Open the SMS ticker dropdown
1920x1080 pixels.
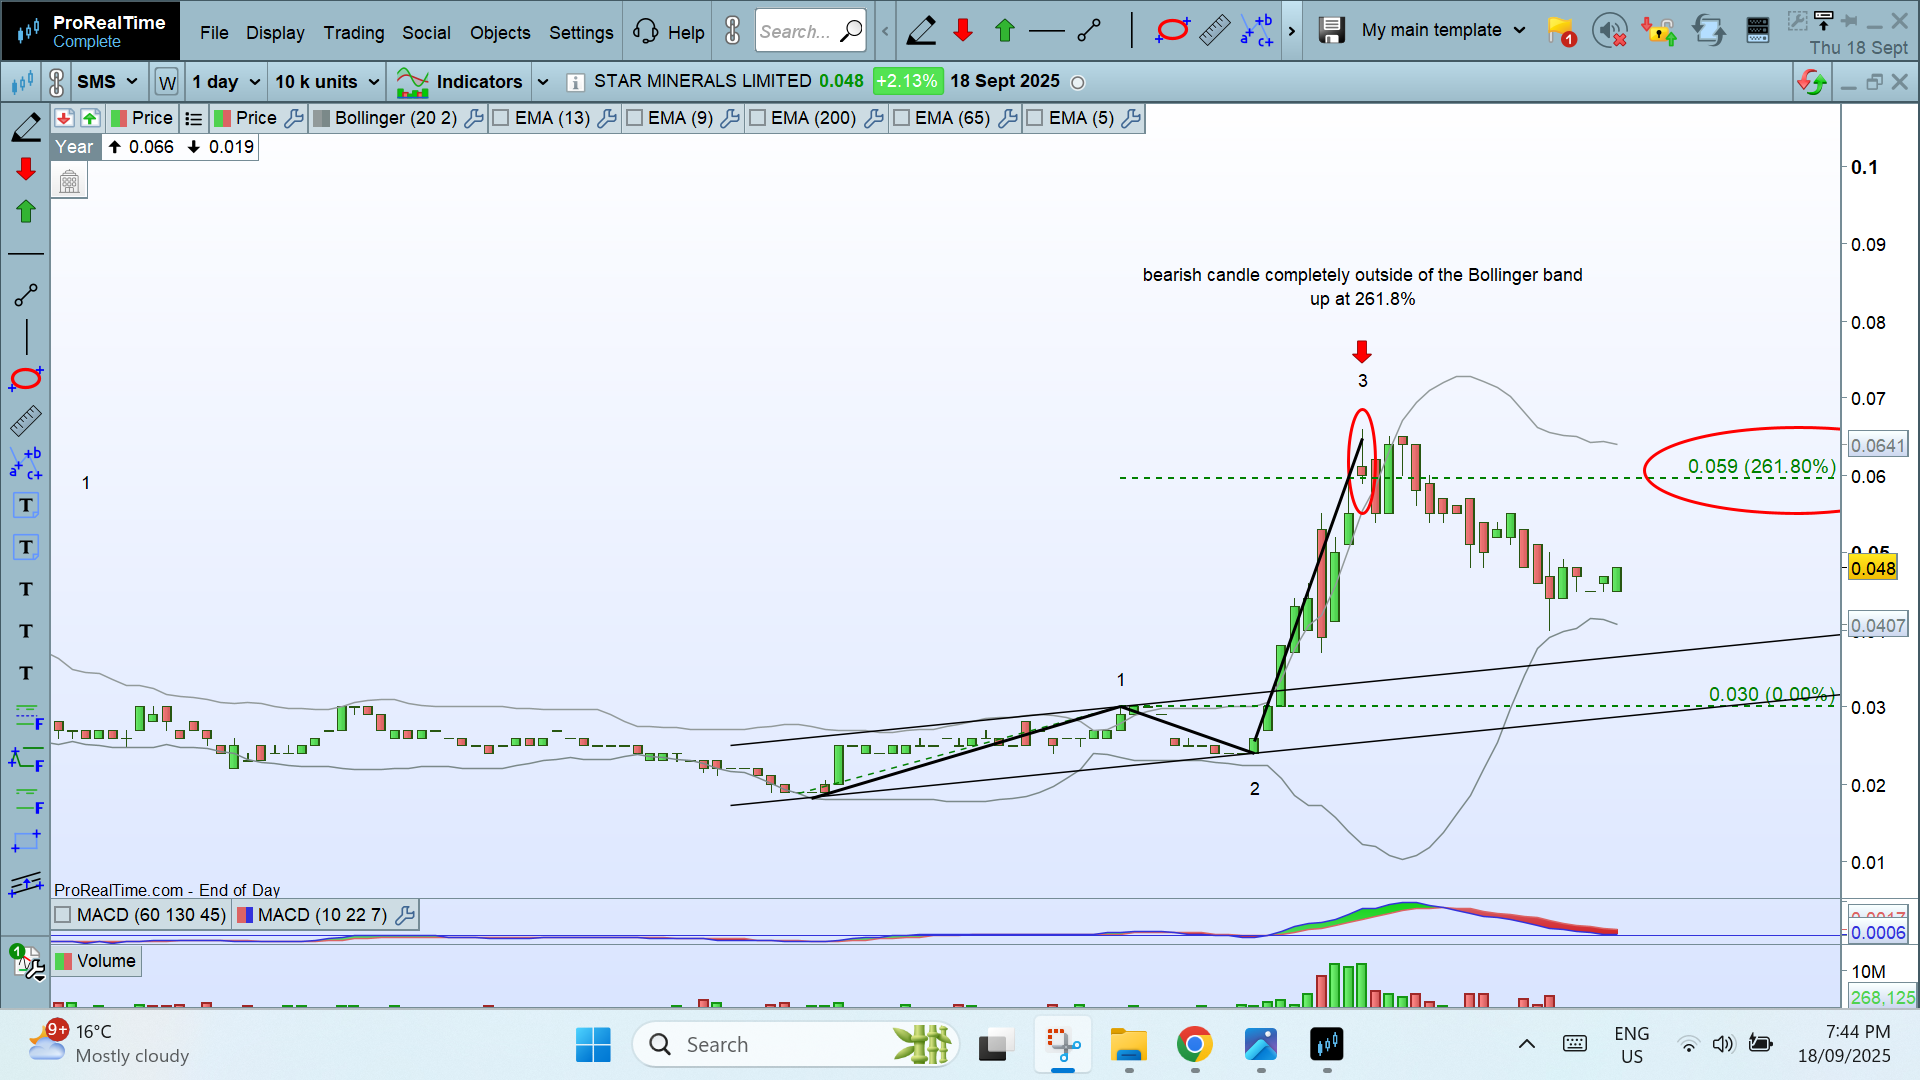coord(108,82)
